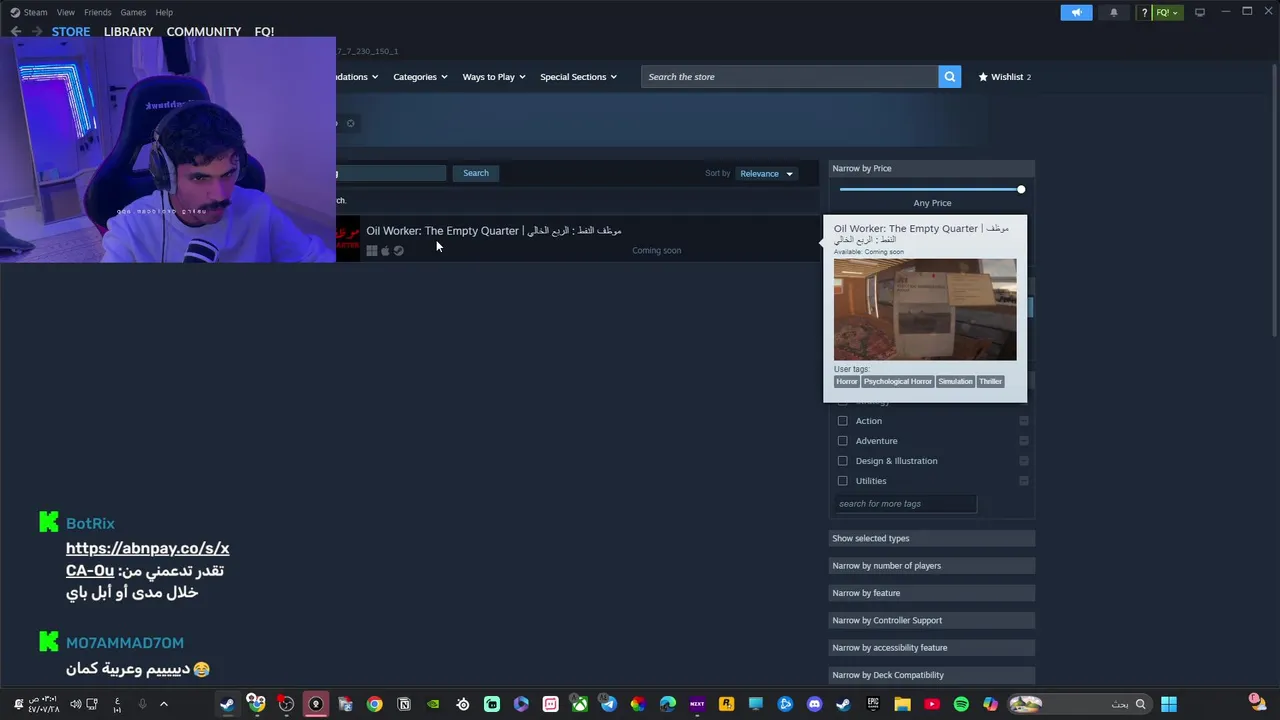Open Microsoft Copilot from the taskbar

tap(990, 704)
